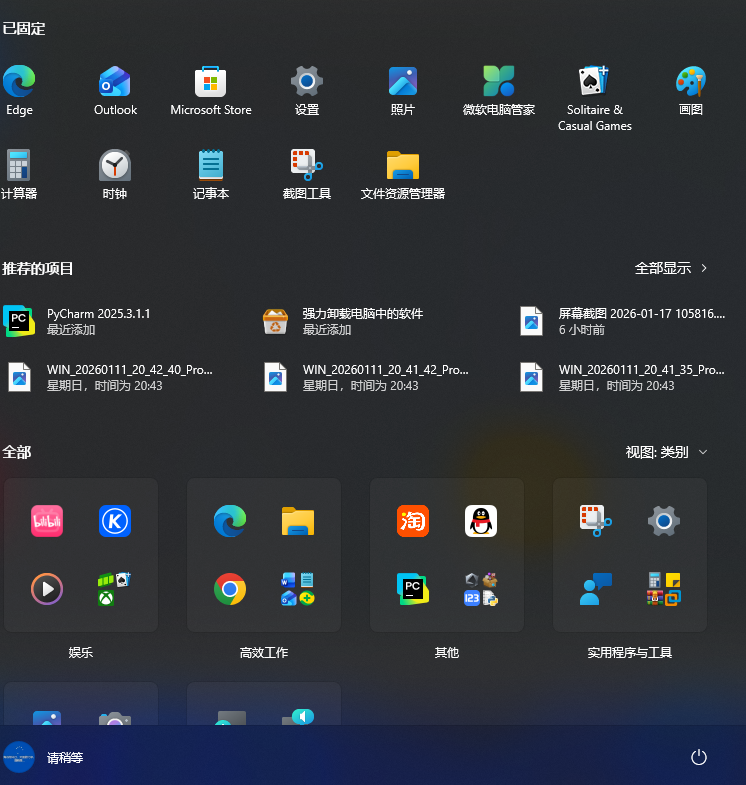Open QQ from the 其他 group
This screenshot has height=785, width=746.
click(x=481, y=521)
